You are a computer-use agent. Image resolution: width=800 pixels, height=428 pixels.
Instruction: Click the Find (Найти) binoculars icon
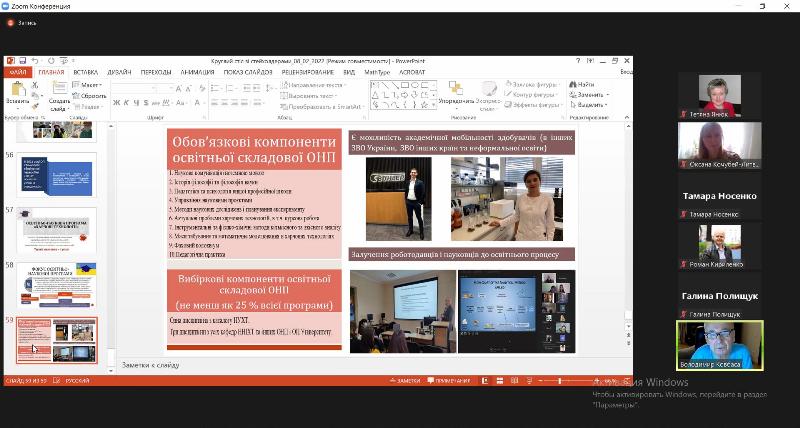(x=572, y=84)
